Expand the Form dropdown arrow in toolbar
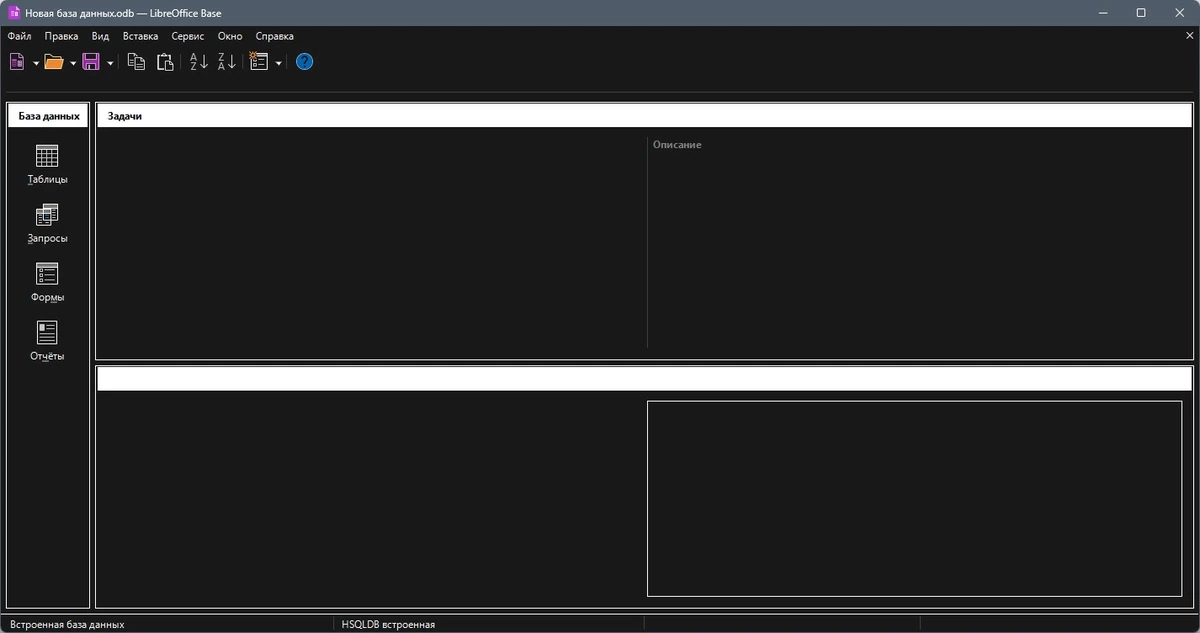 [x=278, y=63]
